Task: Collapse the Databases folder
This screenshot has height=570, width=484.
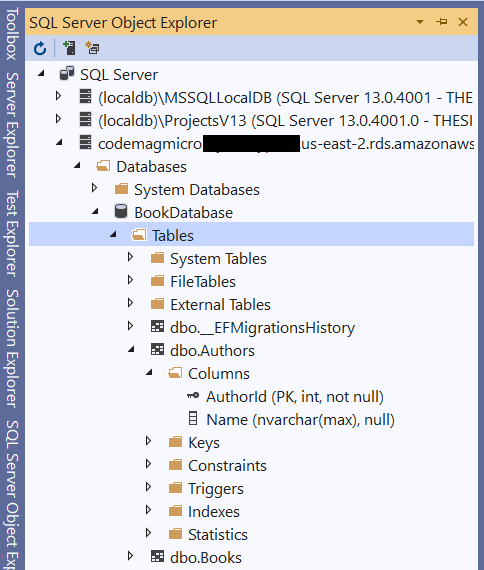Action: point(77,165)
